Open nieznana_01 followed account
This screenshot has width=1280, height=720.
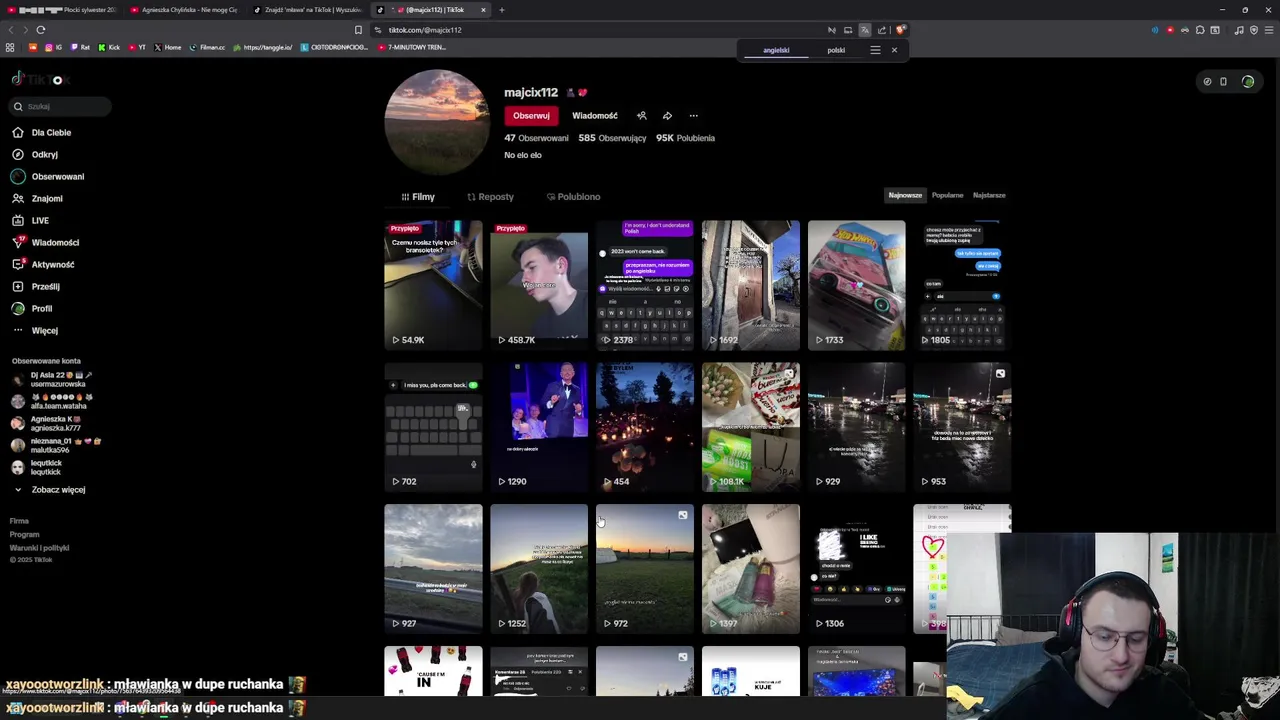(x=56, y=445)
